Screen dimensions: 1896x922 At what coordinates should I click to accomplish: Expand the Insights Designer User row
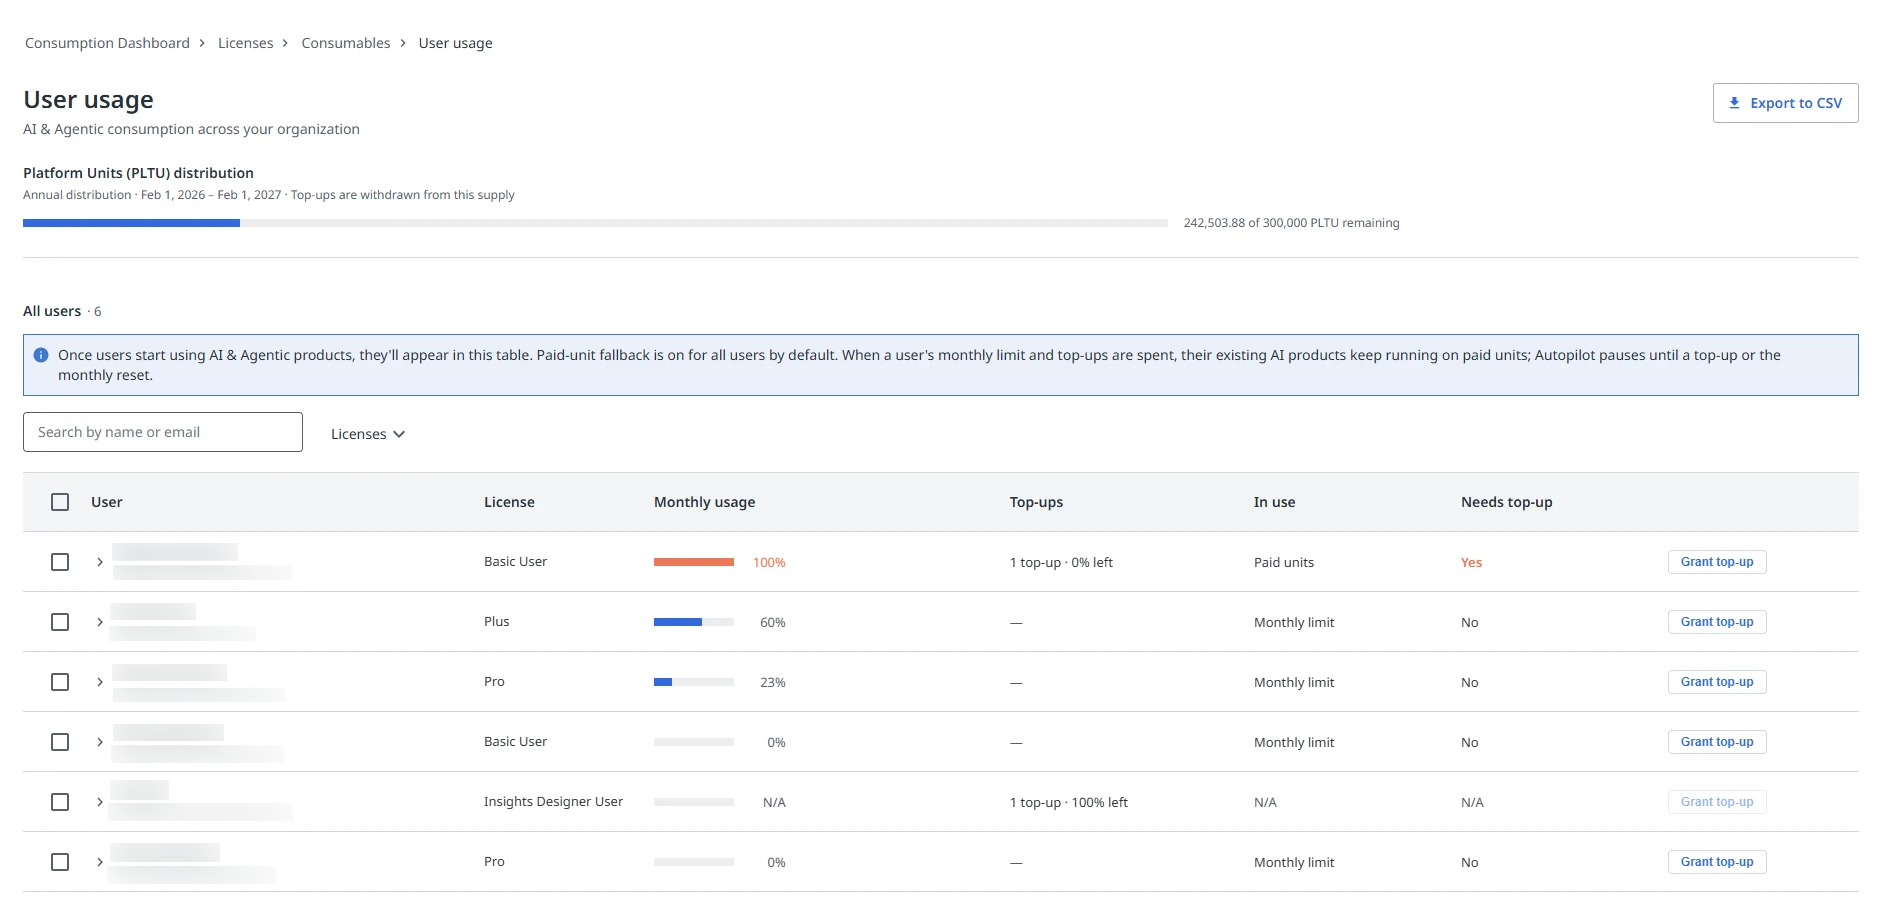(100, 802)
